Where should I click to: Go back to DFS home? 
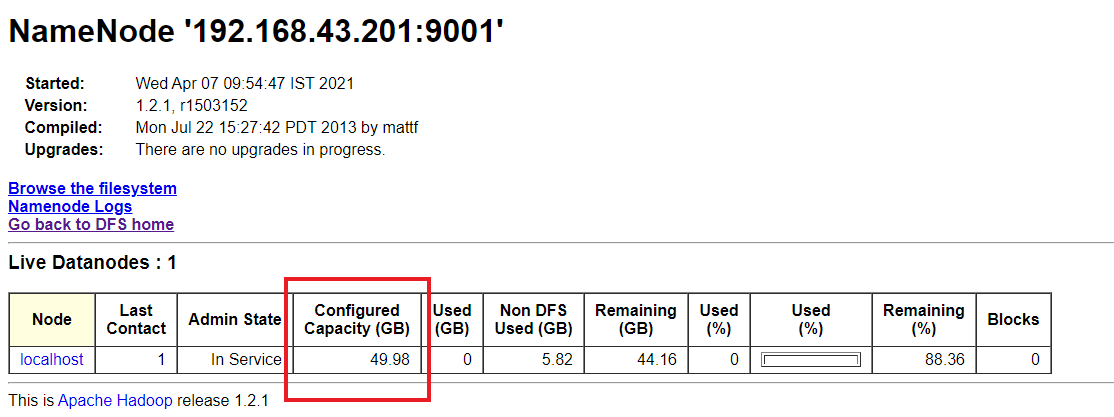(x=91, y=224)
